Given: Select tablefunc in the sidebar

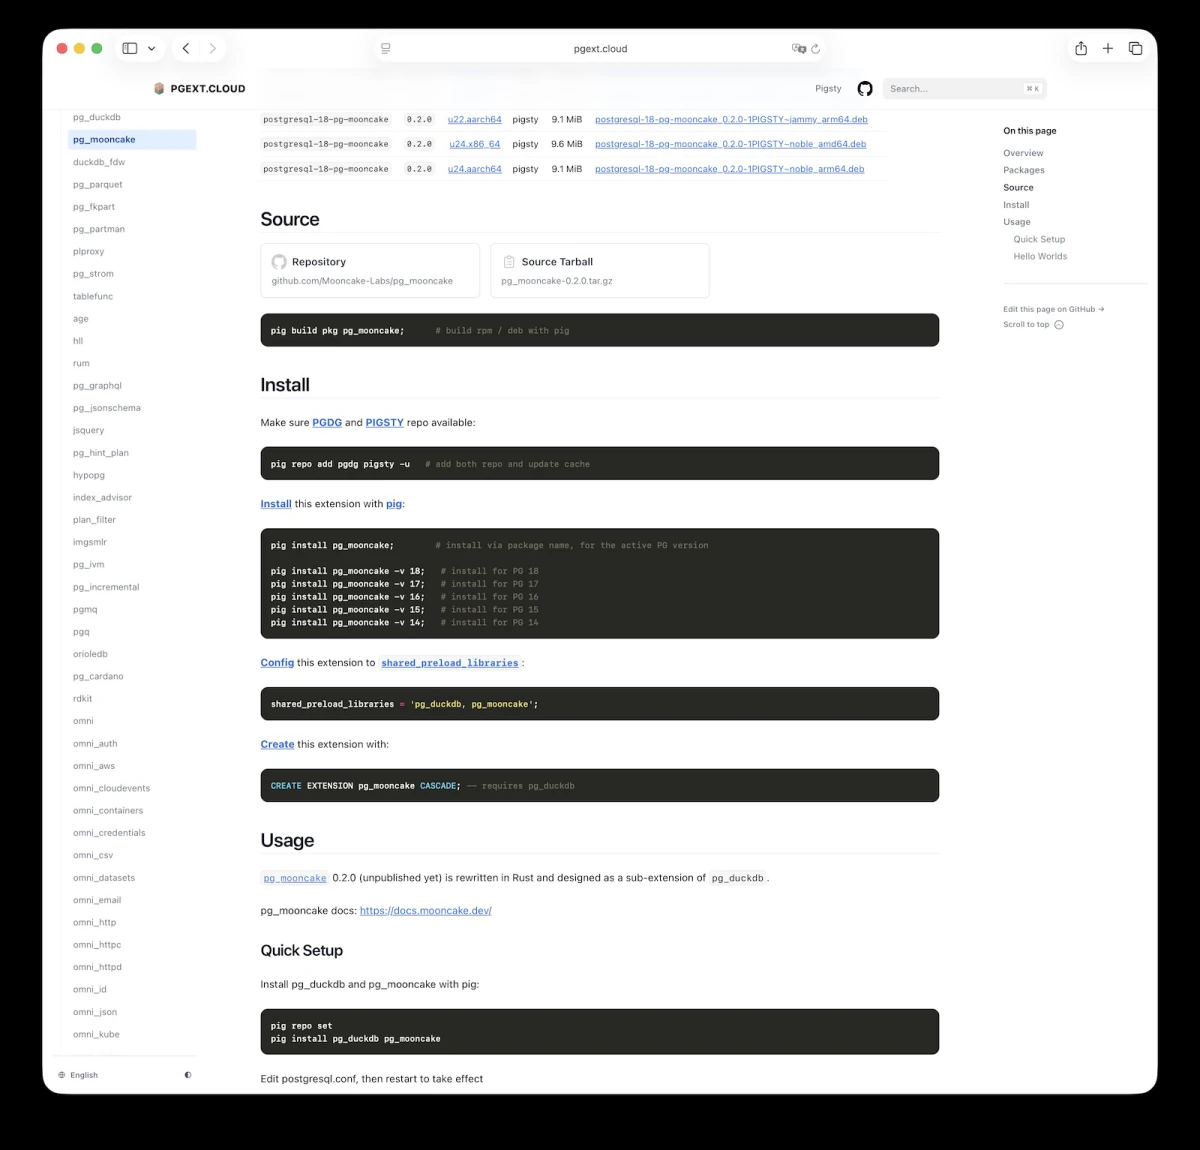Looking at the screenshot, I should pos(93,296).
